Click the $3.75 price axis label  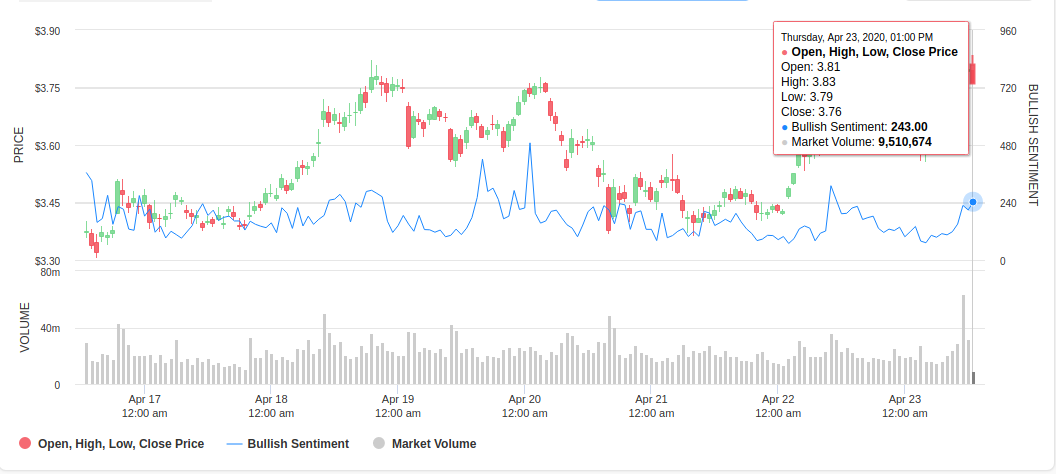point(47,88)
